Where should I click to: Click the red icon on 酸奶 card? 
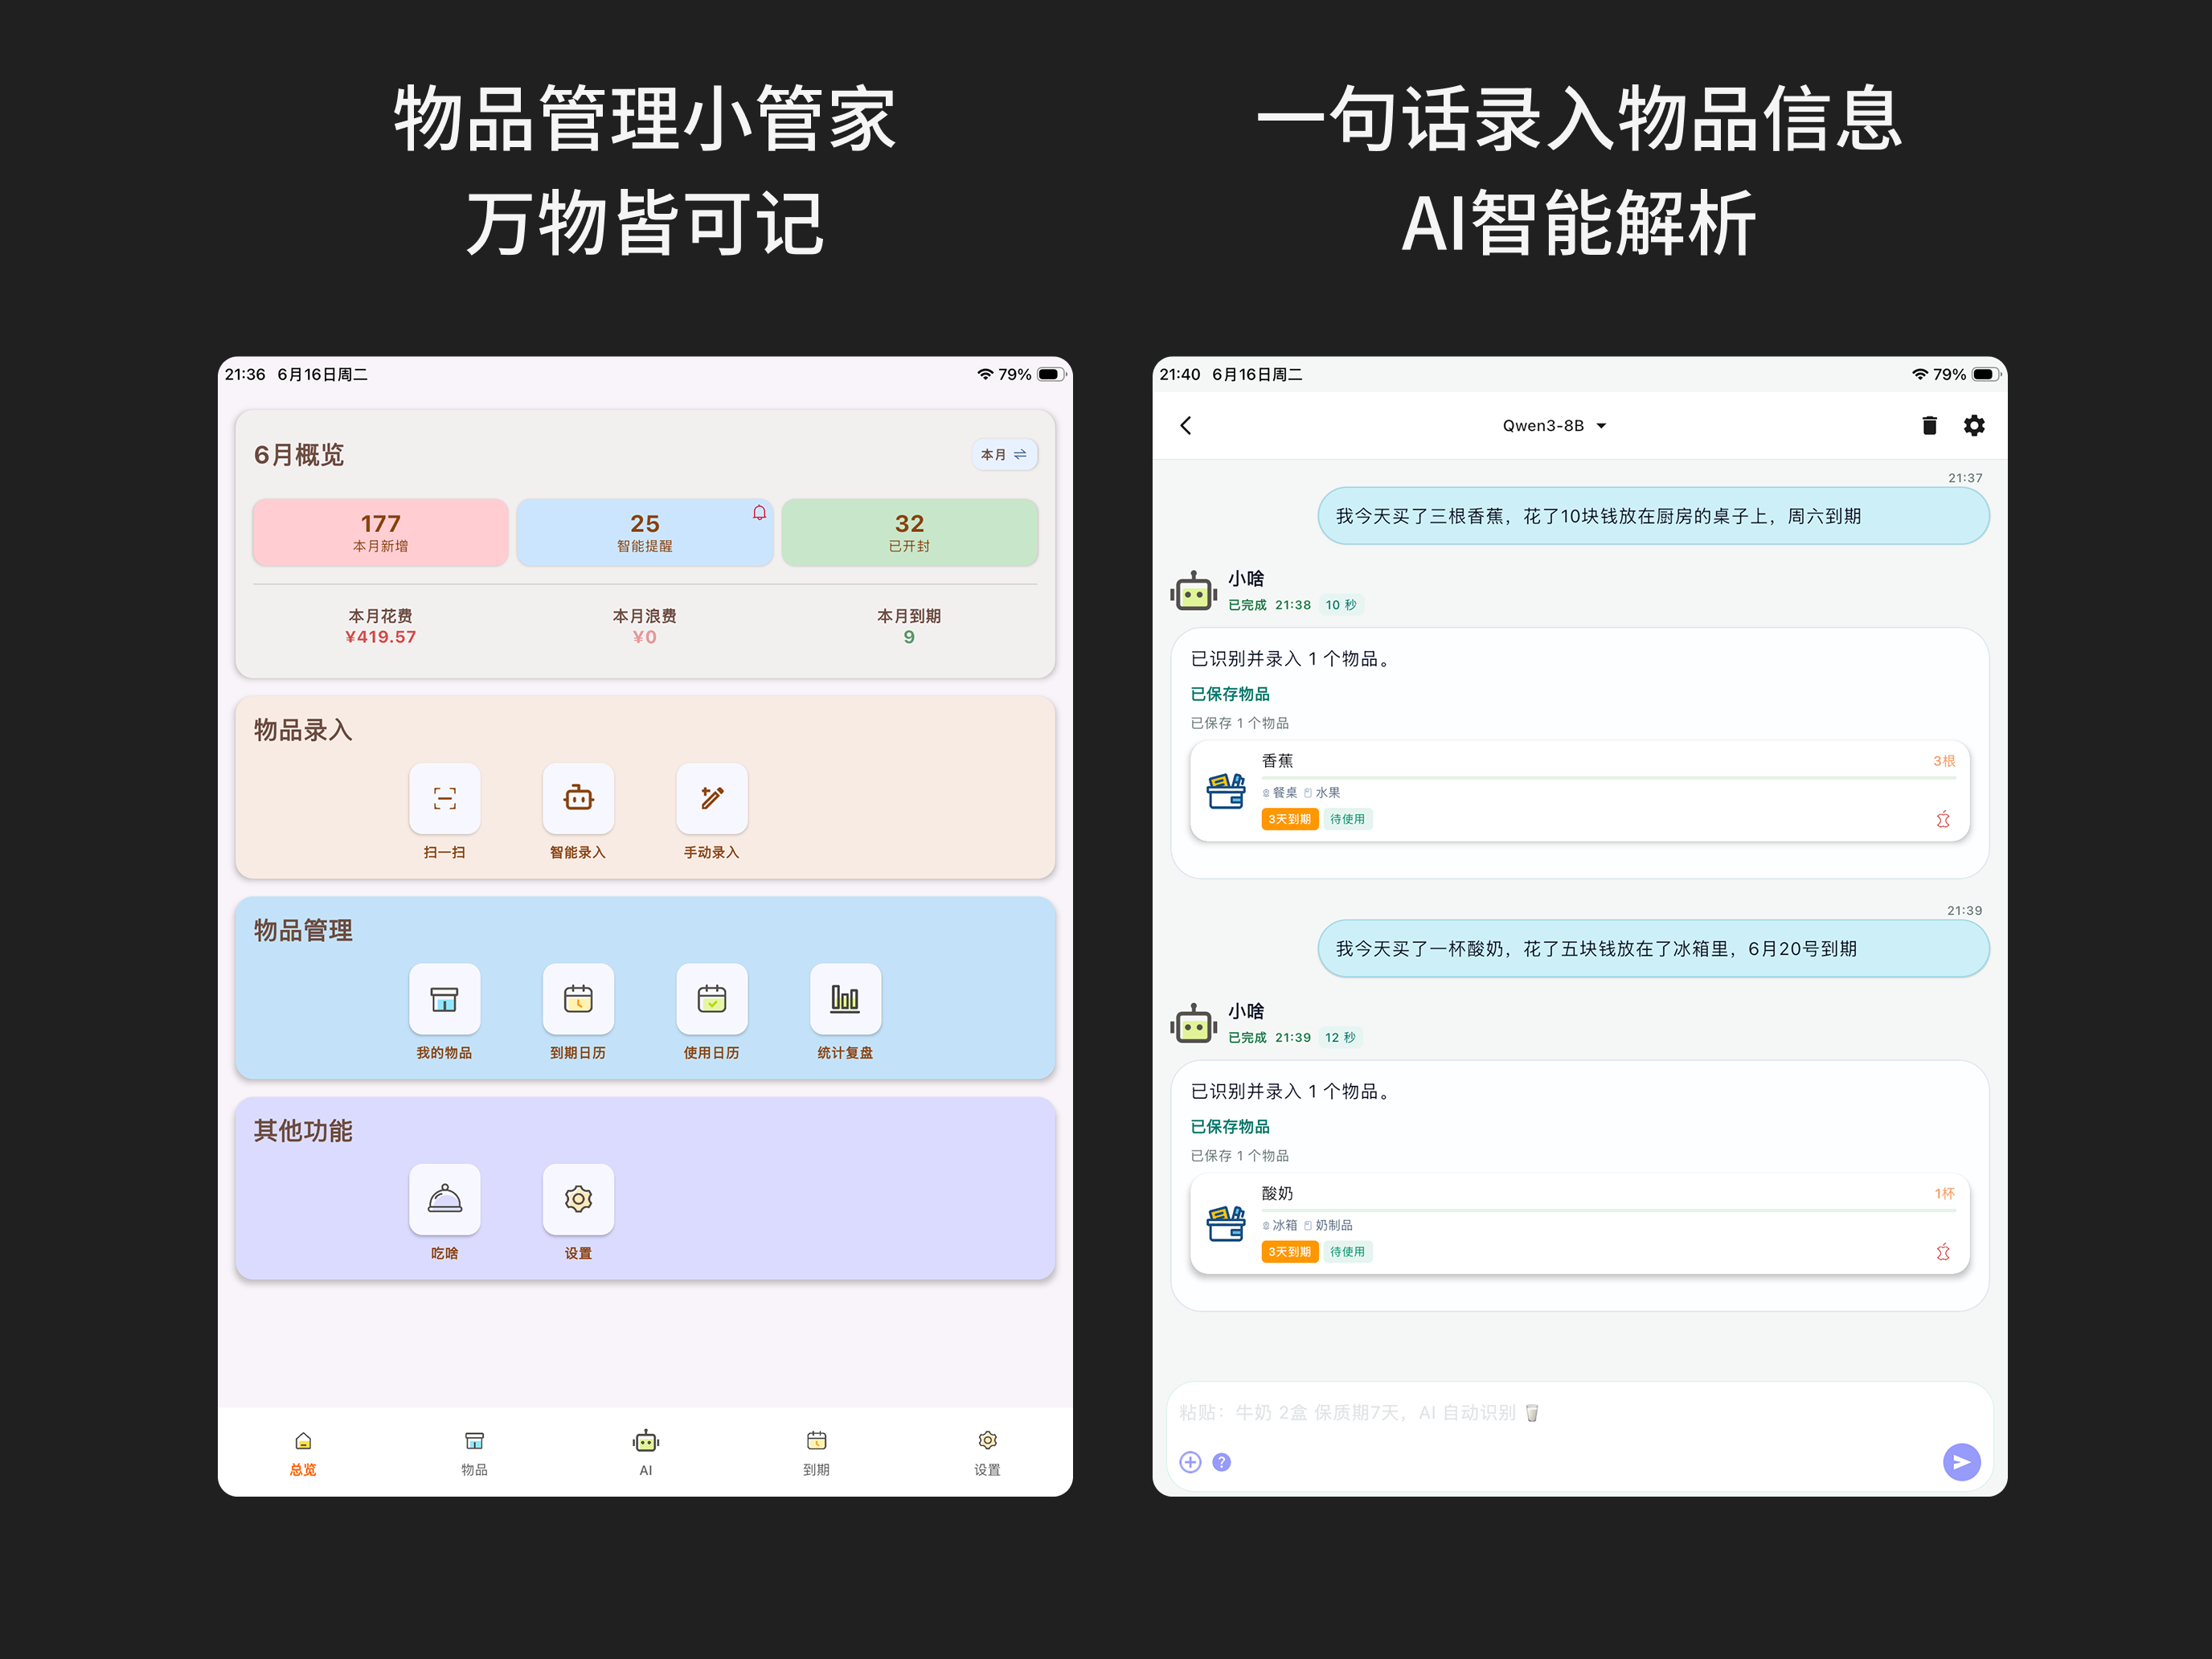pyautogui.click(x=1943, y=1252)
